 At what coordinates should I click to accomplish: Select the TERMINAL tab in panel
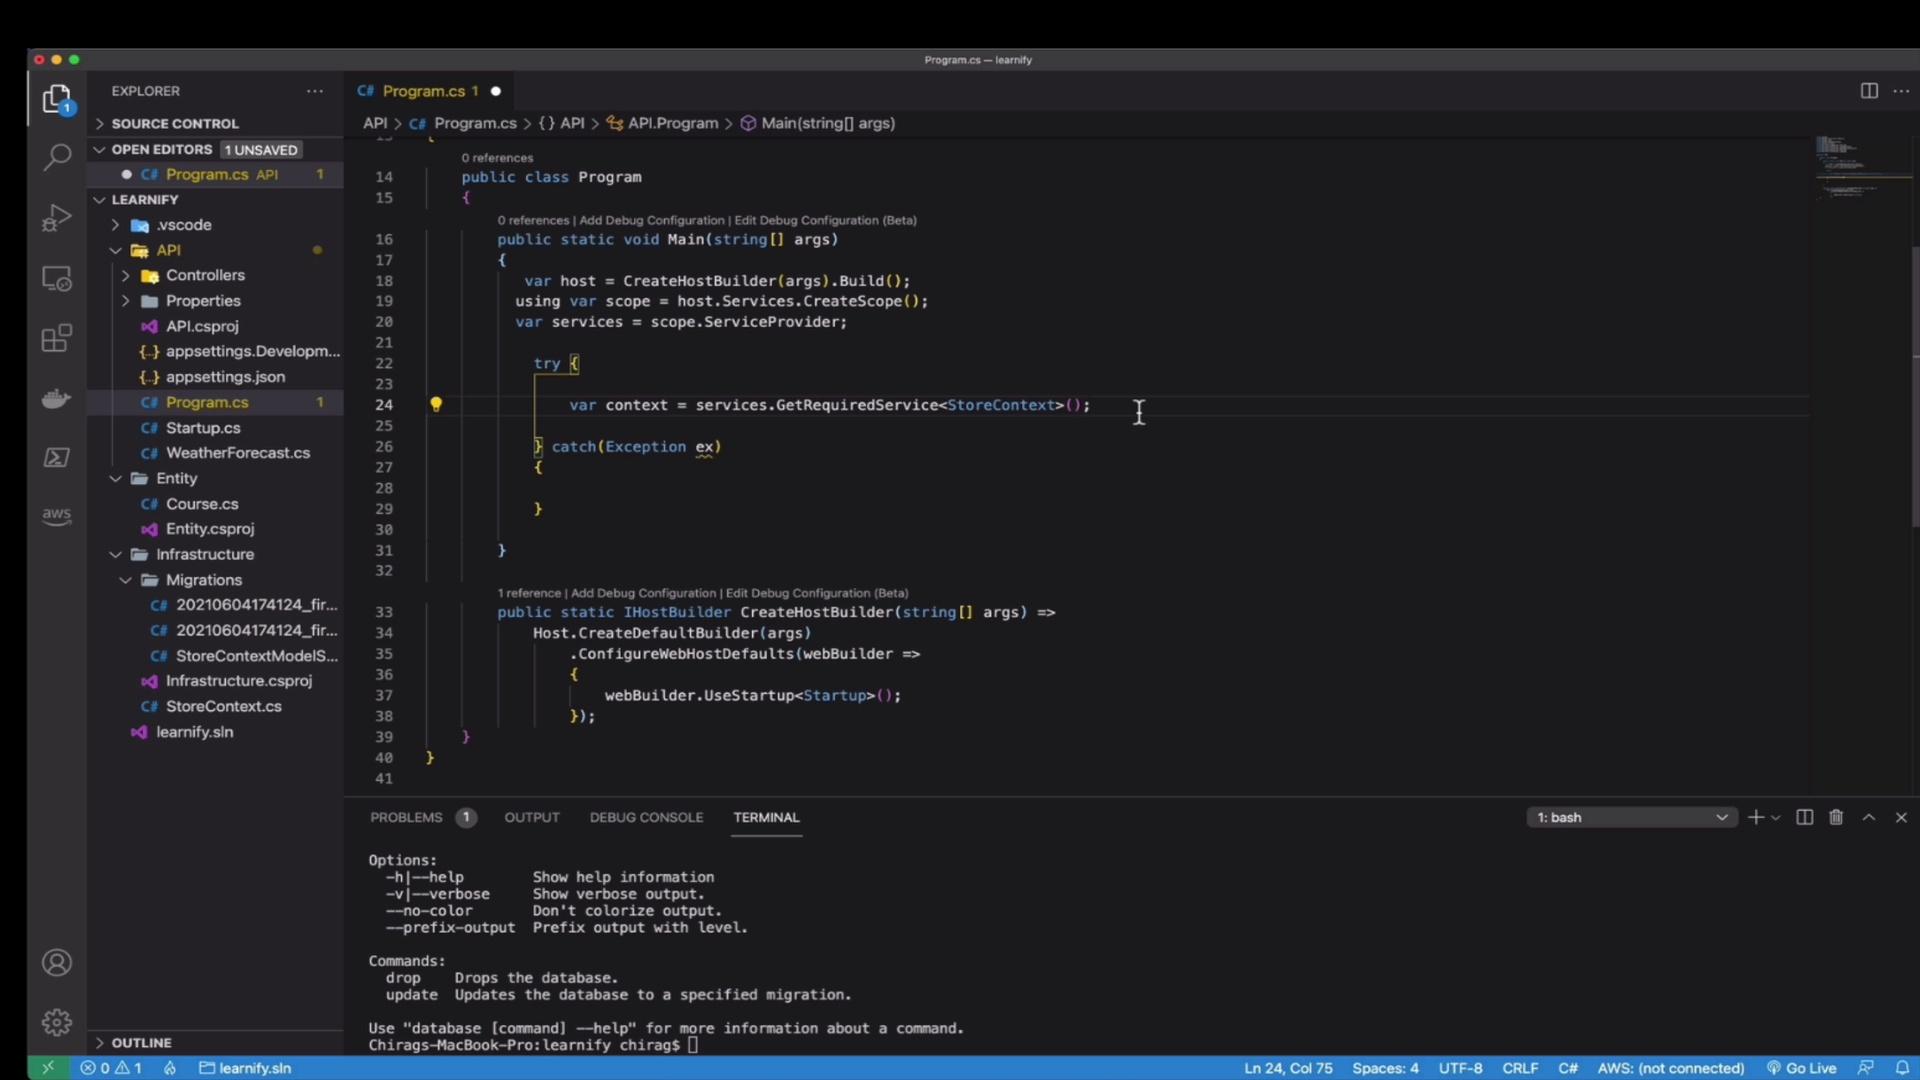767,816
